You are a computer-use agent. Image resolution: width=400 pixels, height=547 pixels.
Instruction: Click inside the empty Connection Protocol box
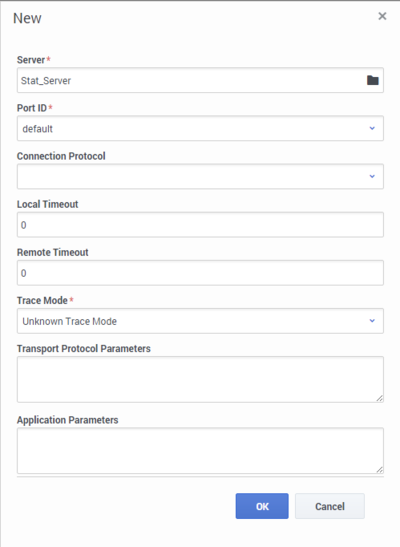(200, 177)
